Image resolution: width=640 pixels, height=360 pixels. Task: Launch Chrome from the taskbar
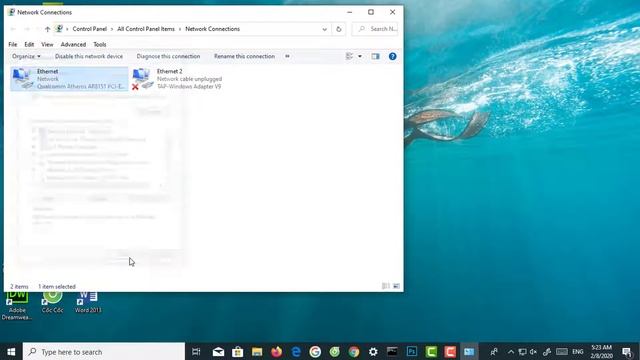pos(354,352)
